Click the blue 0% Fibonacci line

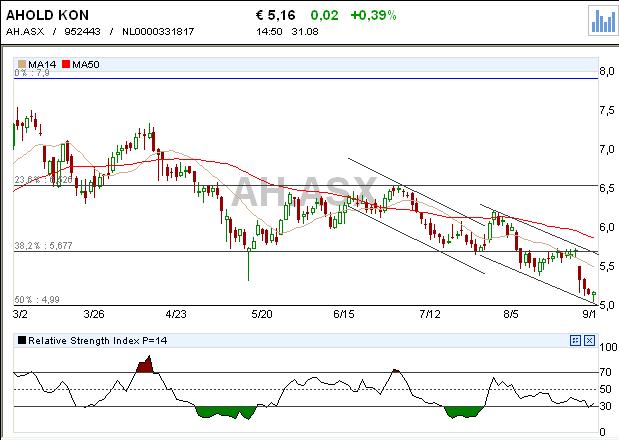coord(306,79)
